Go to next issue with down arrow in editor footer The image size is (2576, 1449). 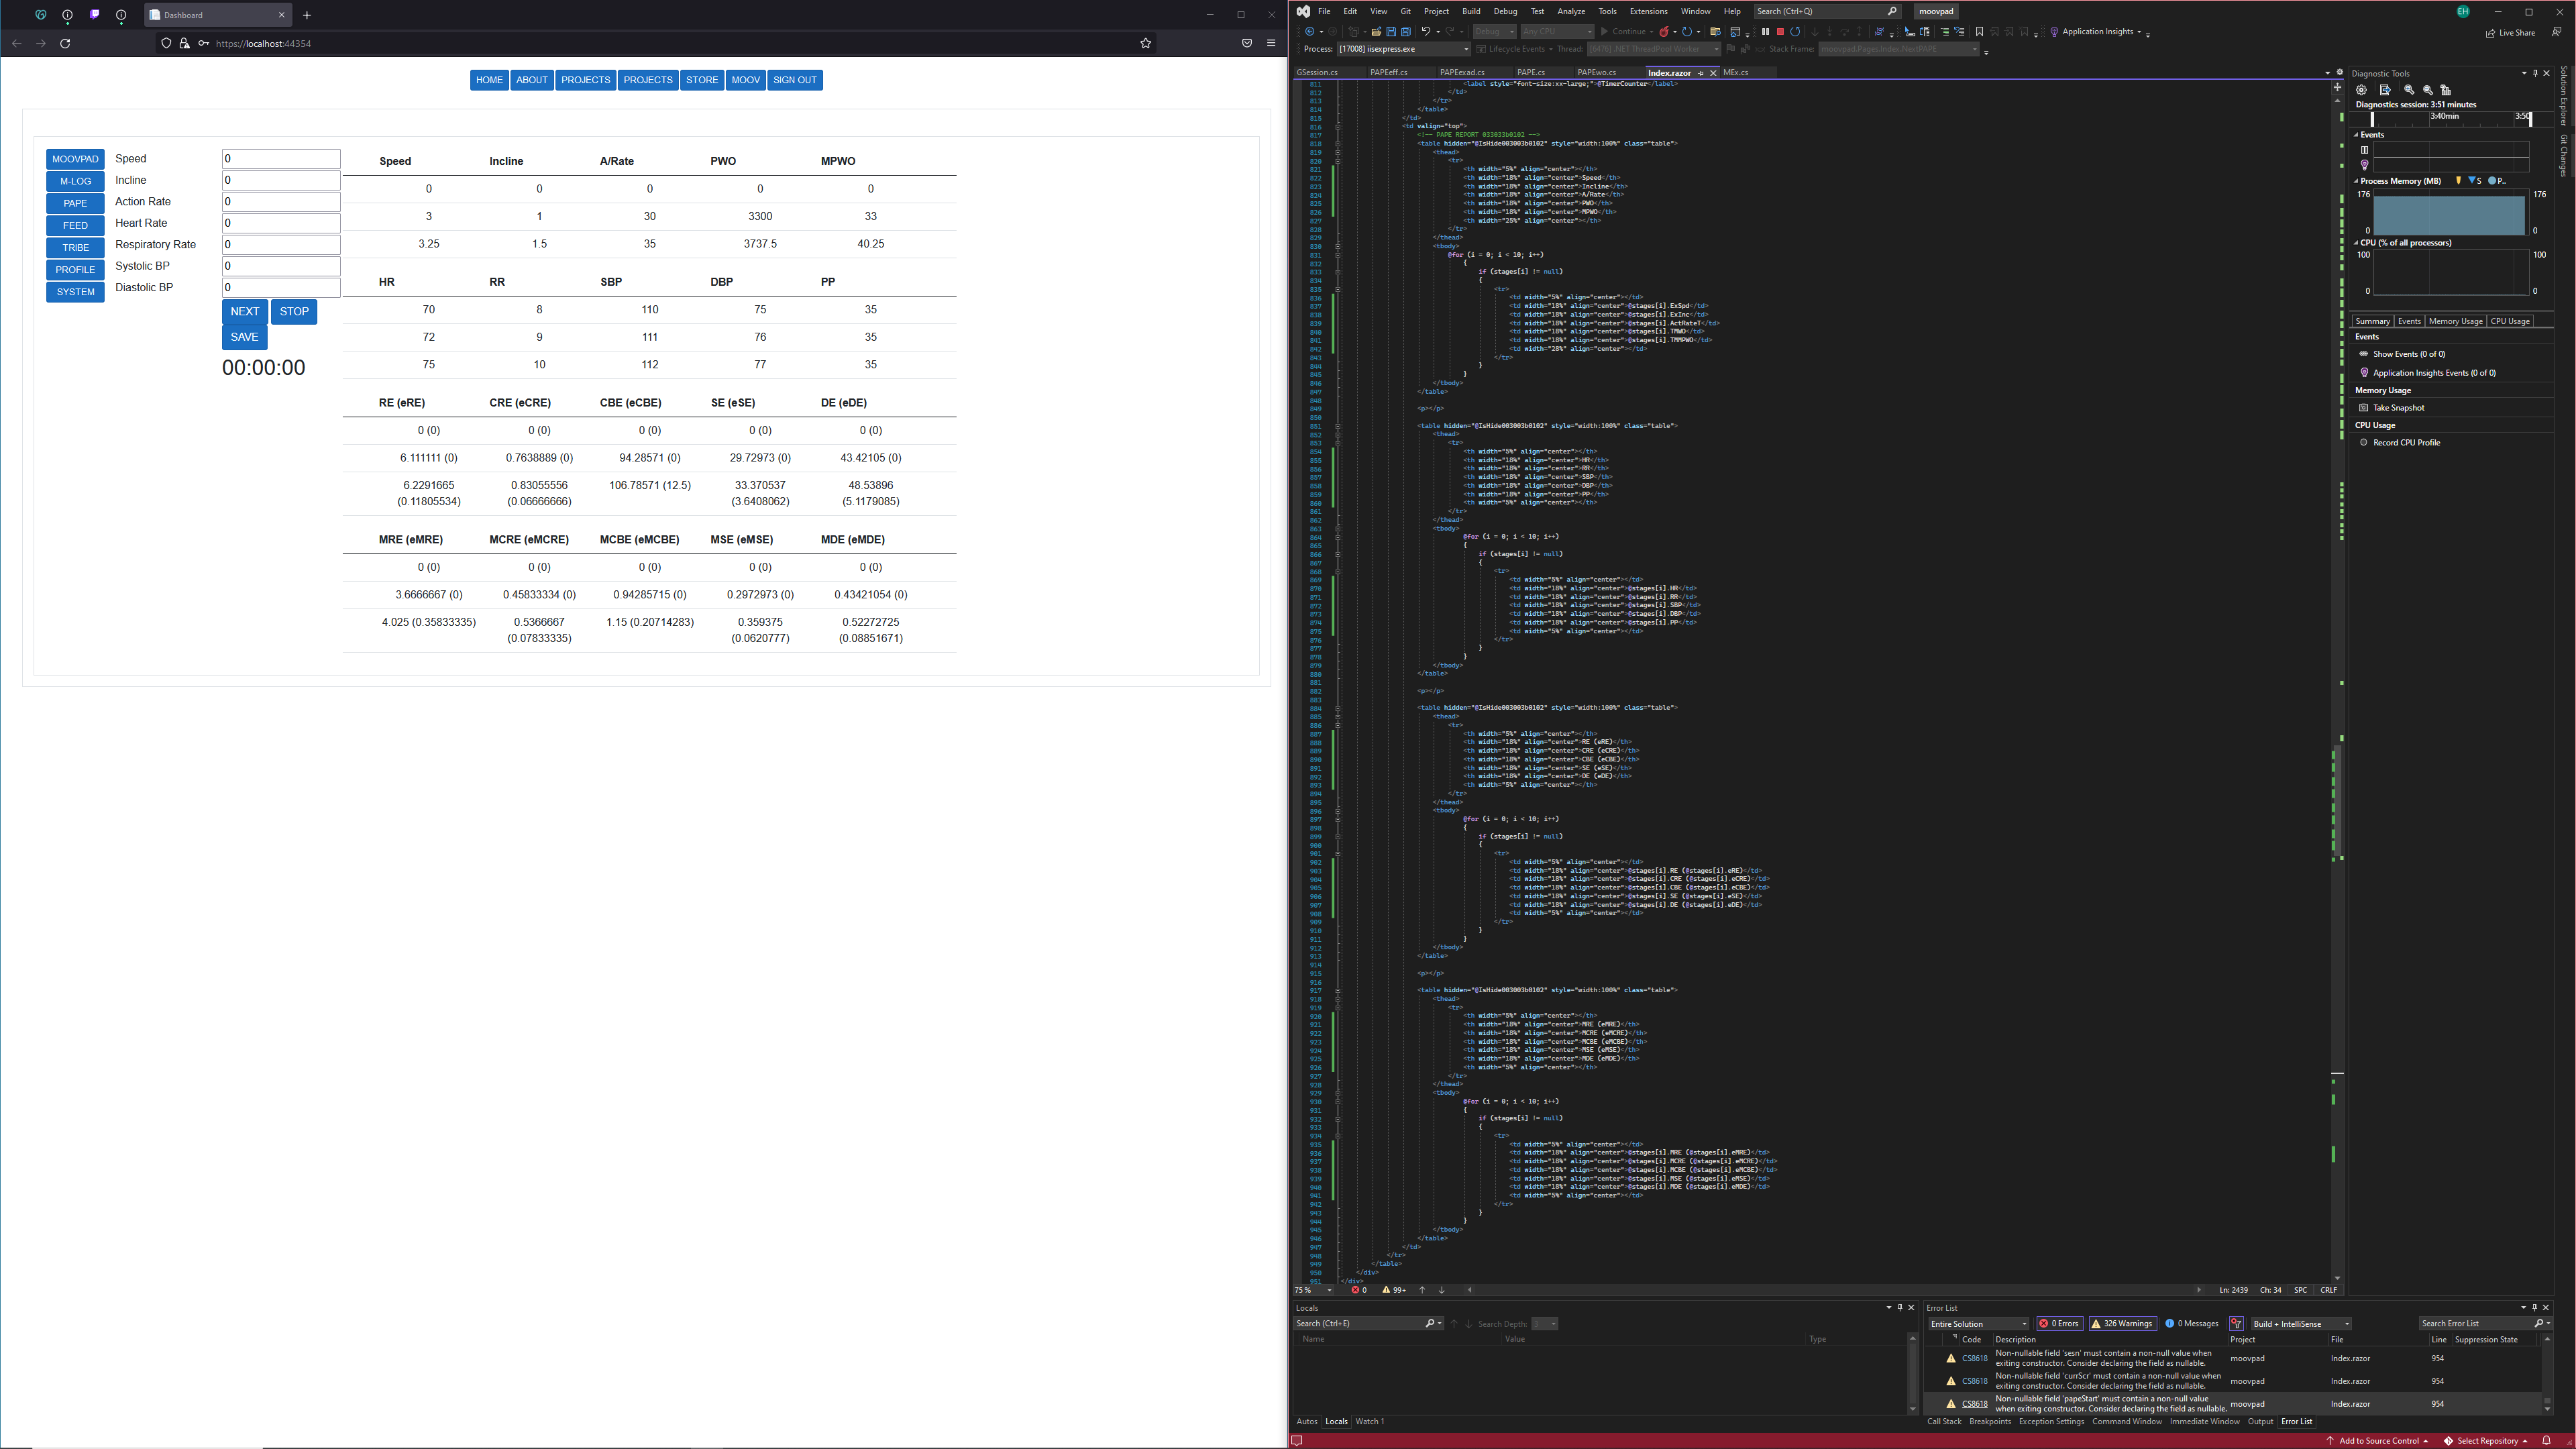coord(1441,1290)
